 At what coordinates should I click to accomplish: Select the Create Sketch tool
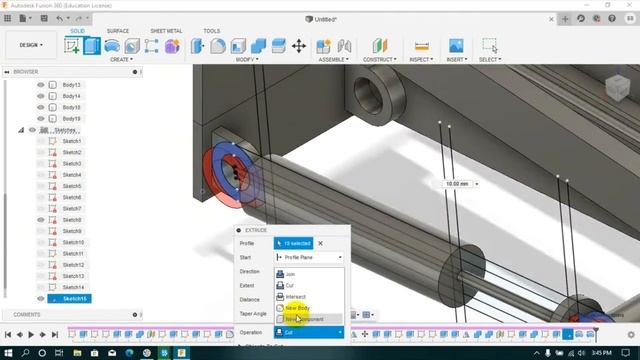tap(72, 46)
